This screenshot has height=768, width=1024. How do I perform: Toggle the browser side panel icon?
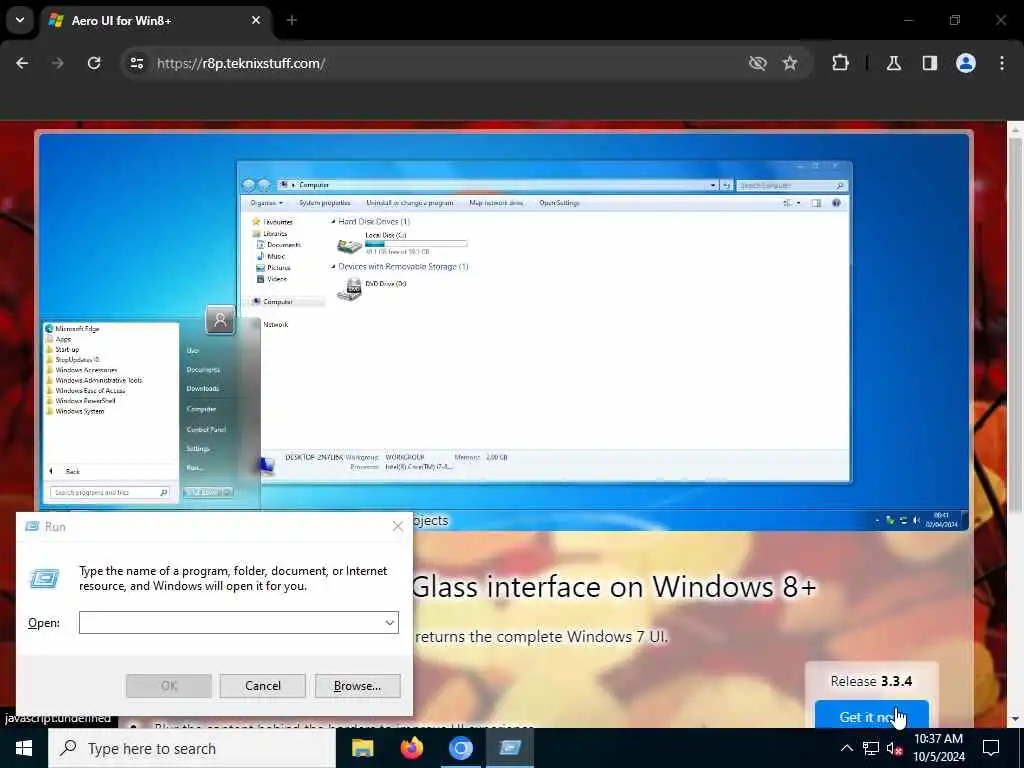pyautogui.click(x=930, y=63)
